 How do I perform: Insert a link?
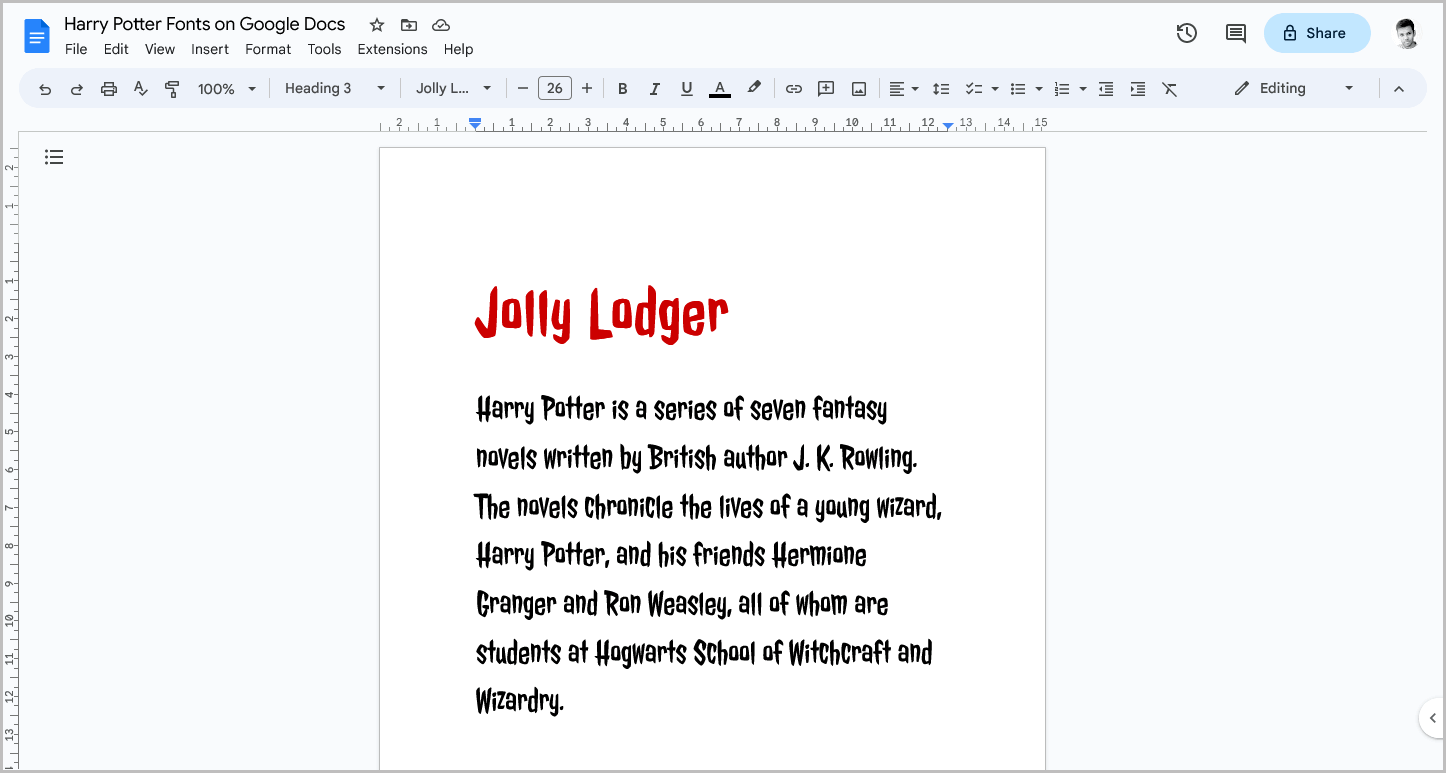pyautogui.click(x=793, y=88)
